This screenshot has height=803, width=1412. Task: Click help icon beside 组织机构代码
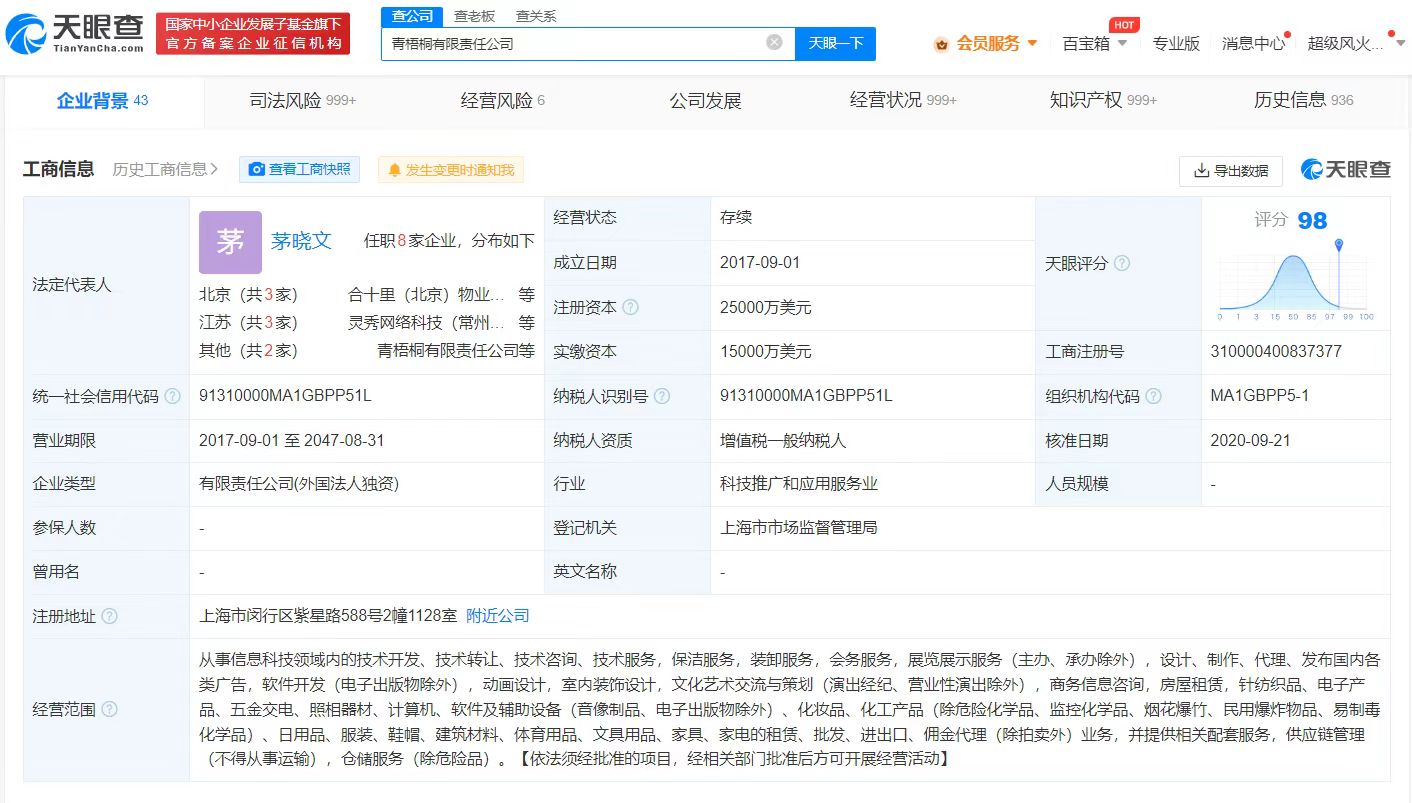[x=1153, y=396]
